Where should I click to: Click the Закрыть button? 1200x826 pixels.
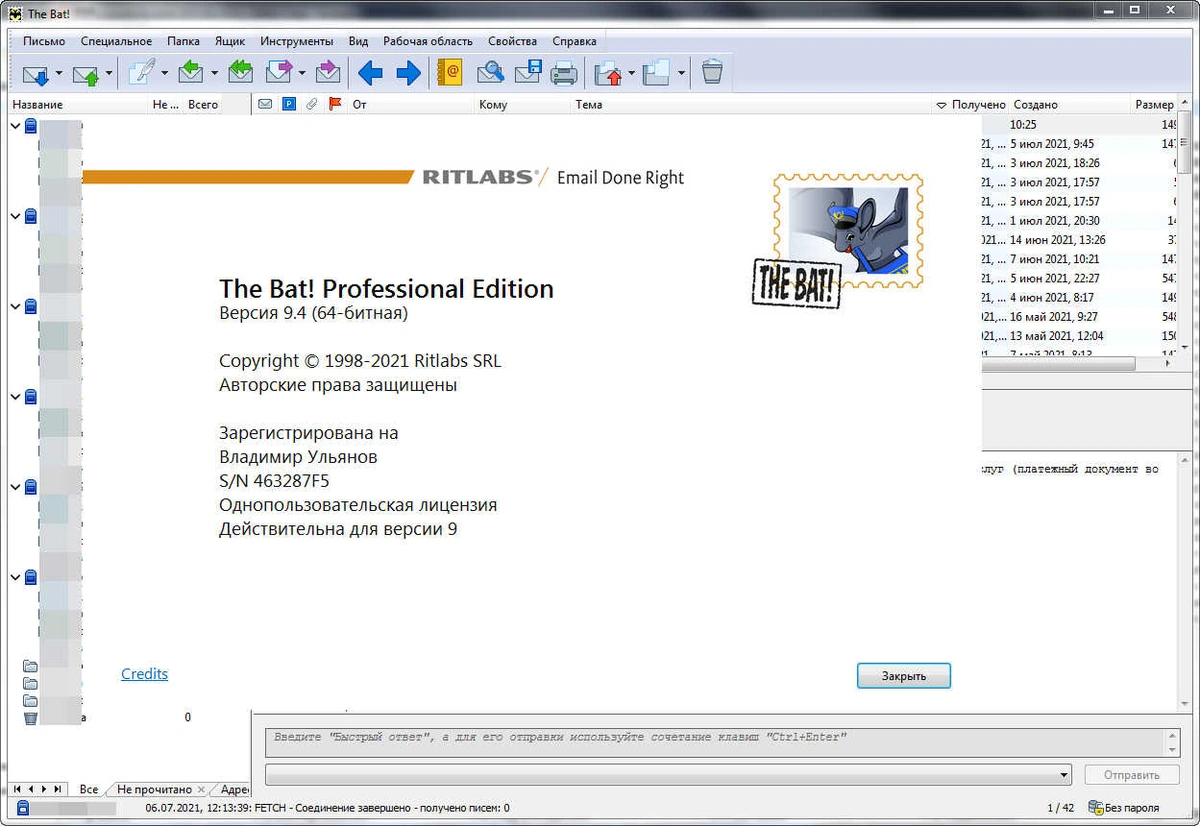point(904,676)
